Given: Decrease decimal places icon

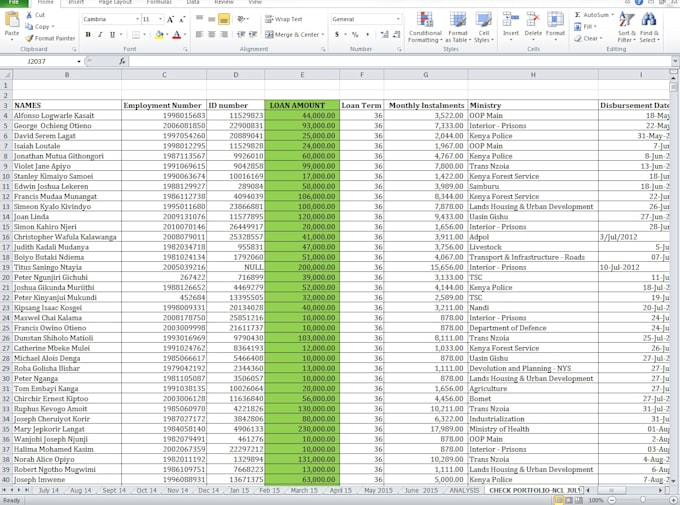Looking at the screenshot, I should [x=396, y=35].
